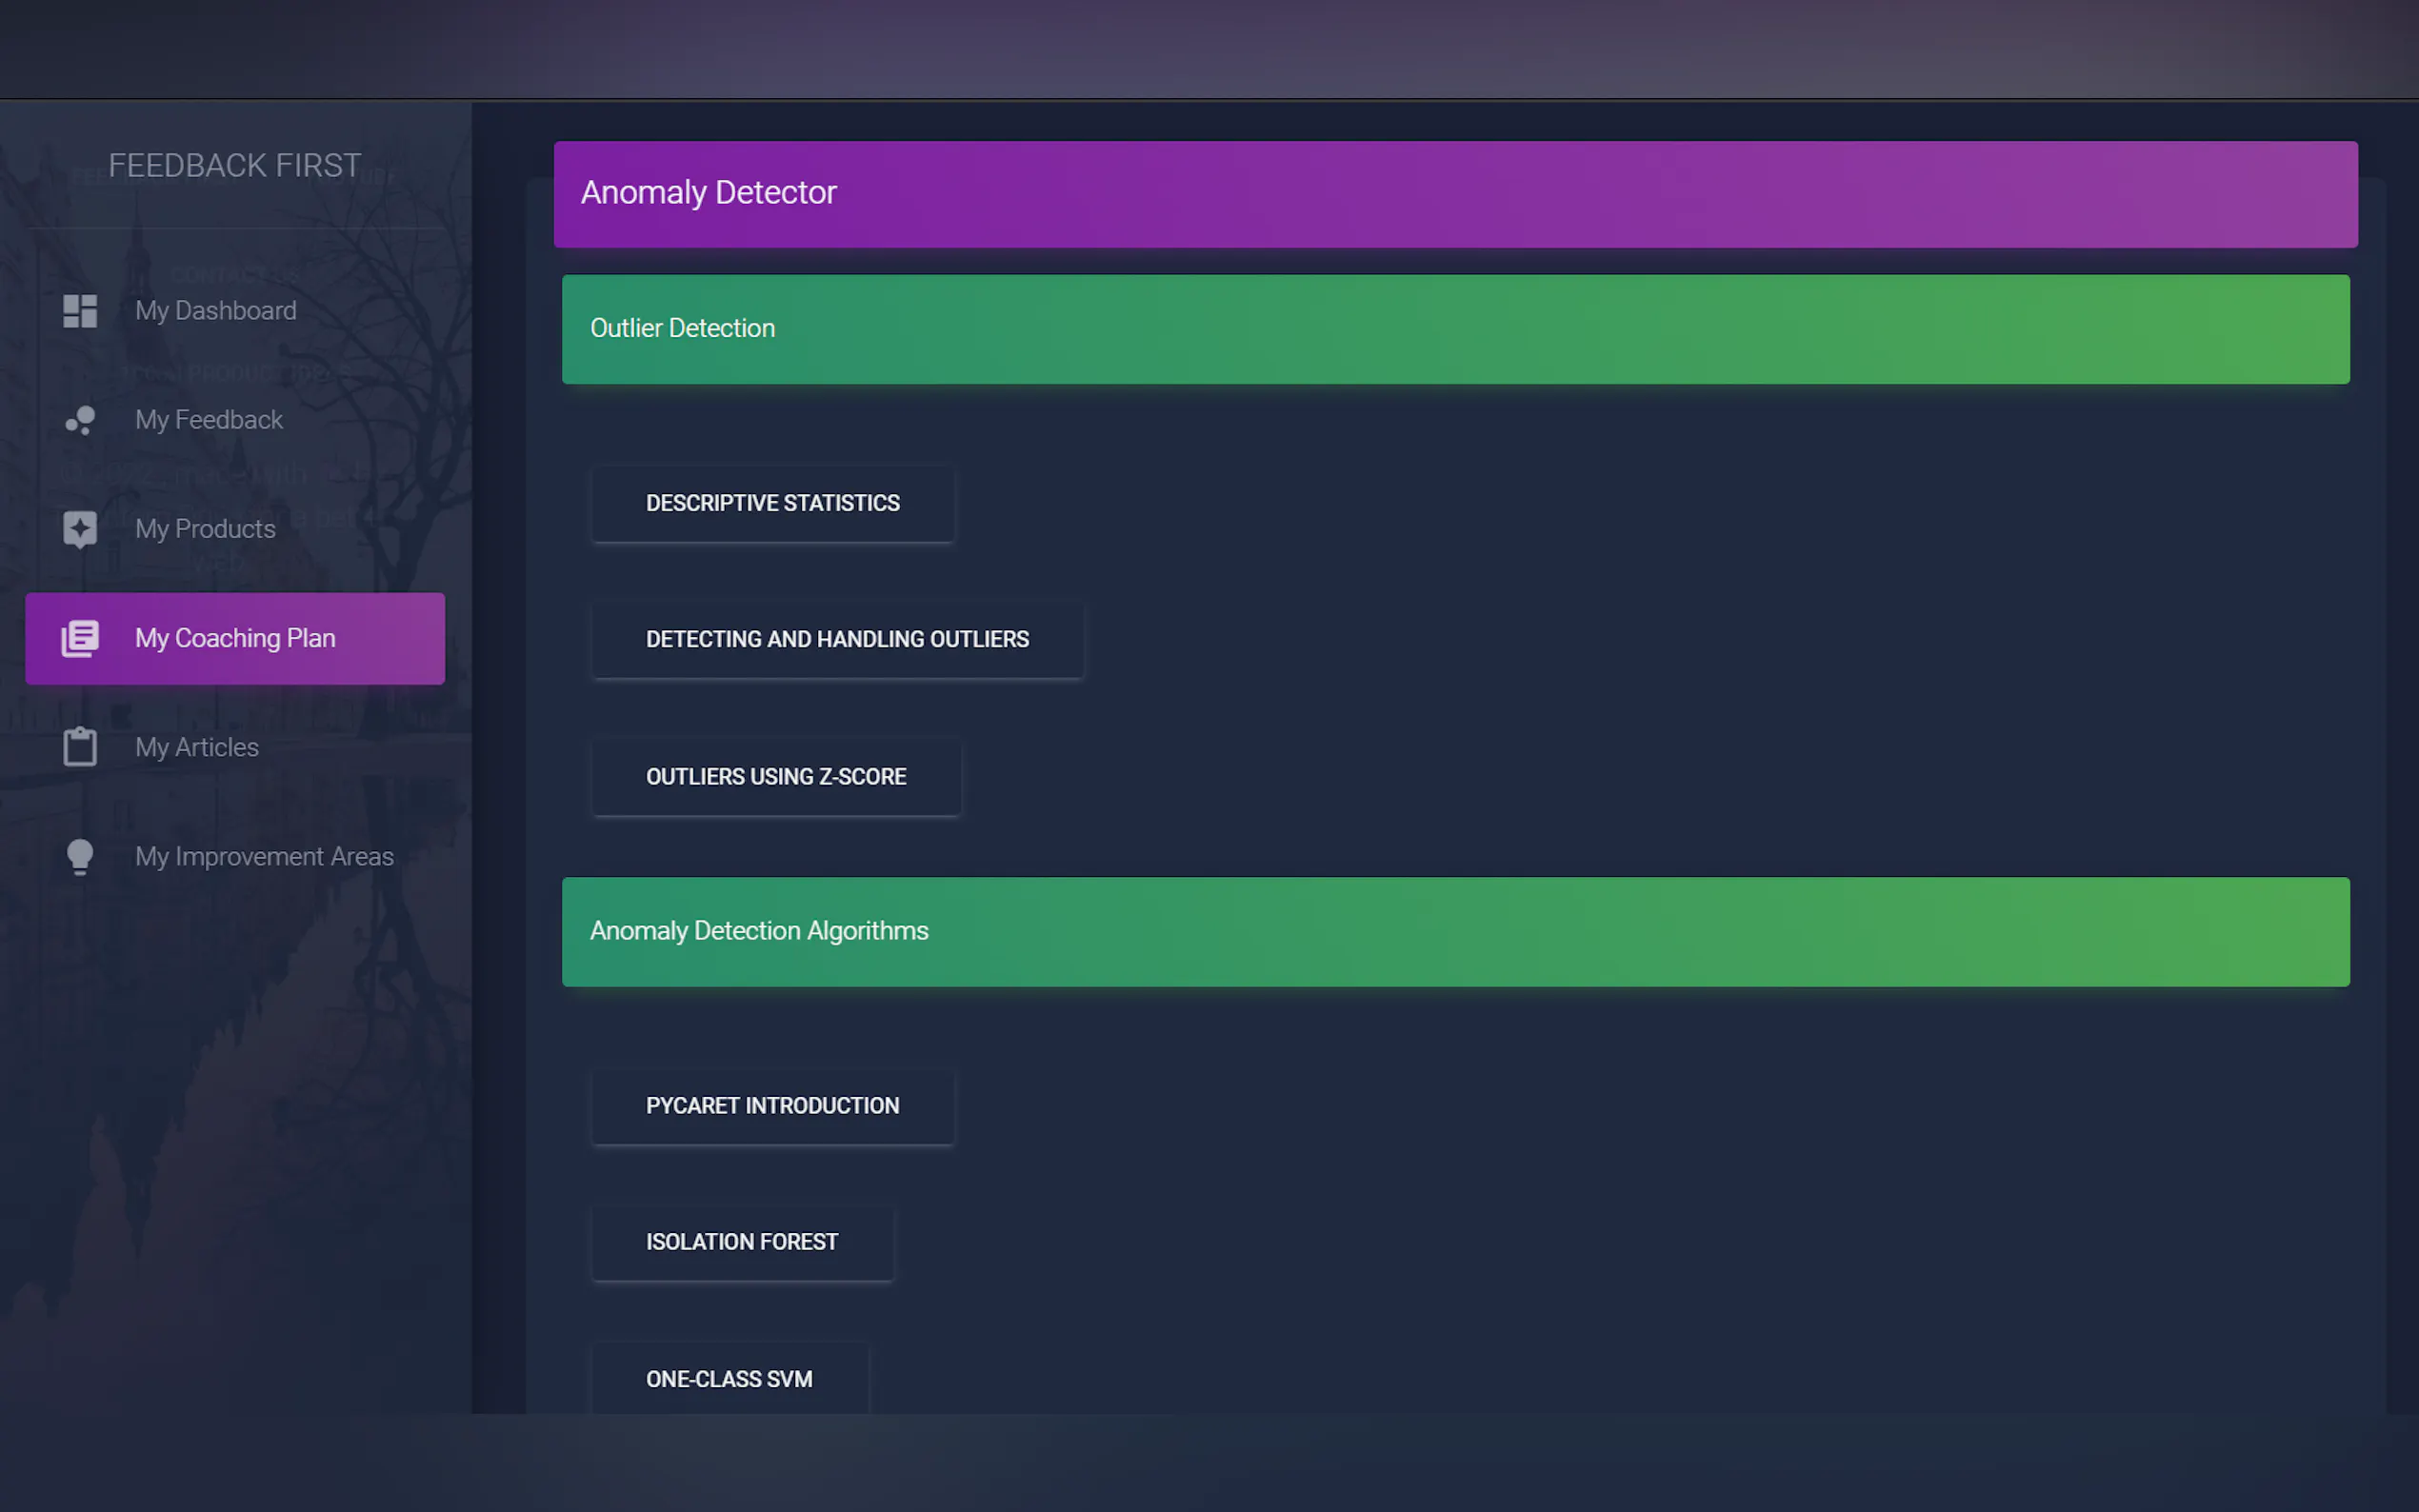The image size is (2419, 1512).
Task: Open the My Articles section
Action: (x=197, y=747)
